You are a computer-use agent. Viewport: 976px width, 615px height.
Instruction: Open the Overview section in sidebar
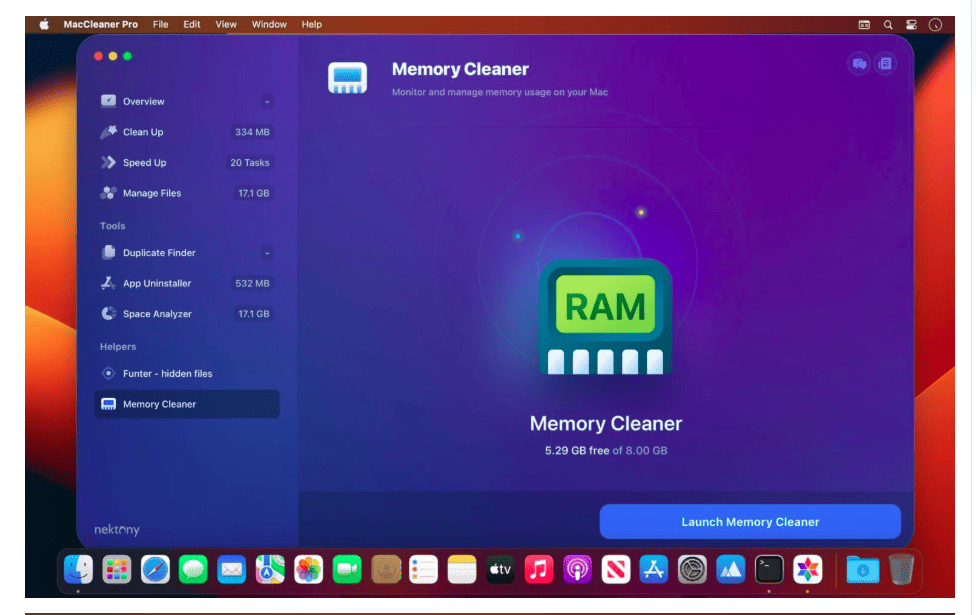pyautogui.click(x=187, y=101)
